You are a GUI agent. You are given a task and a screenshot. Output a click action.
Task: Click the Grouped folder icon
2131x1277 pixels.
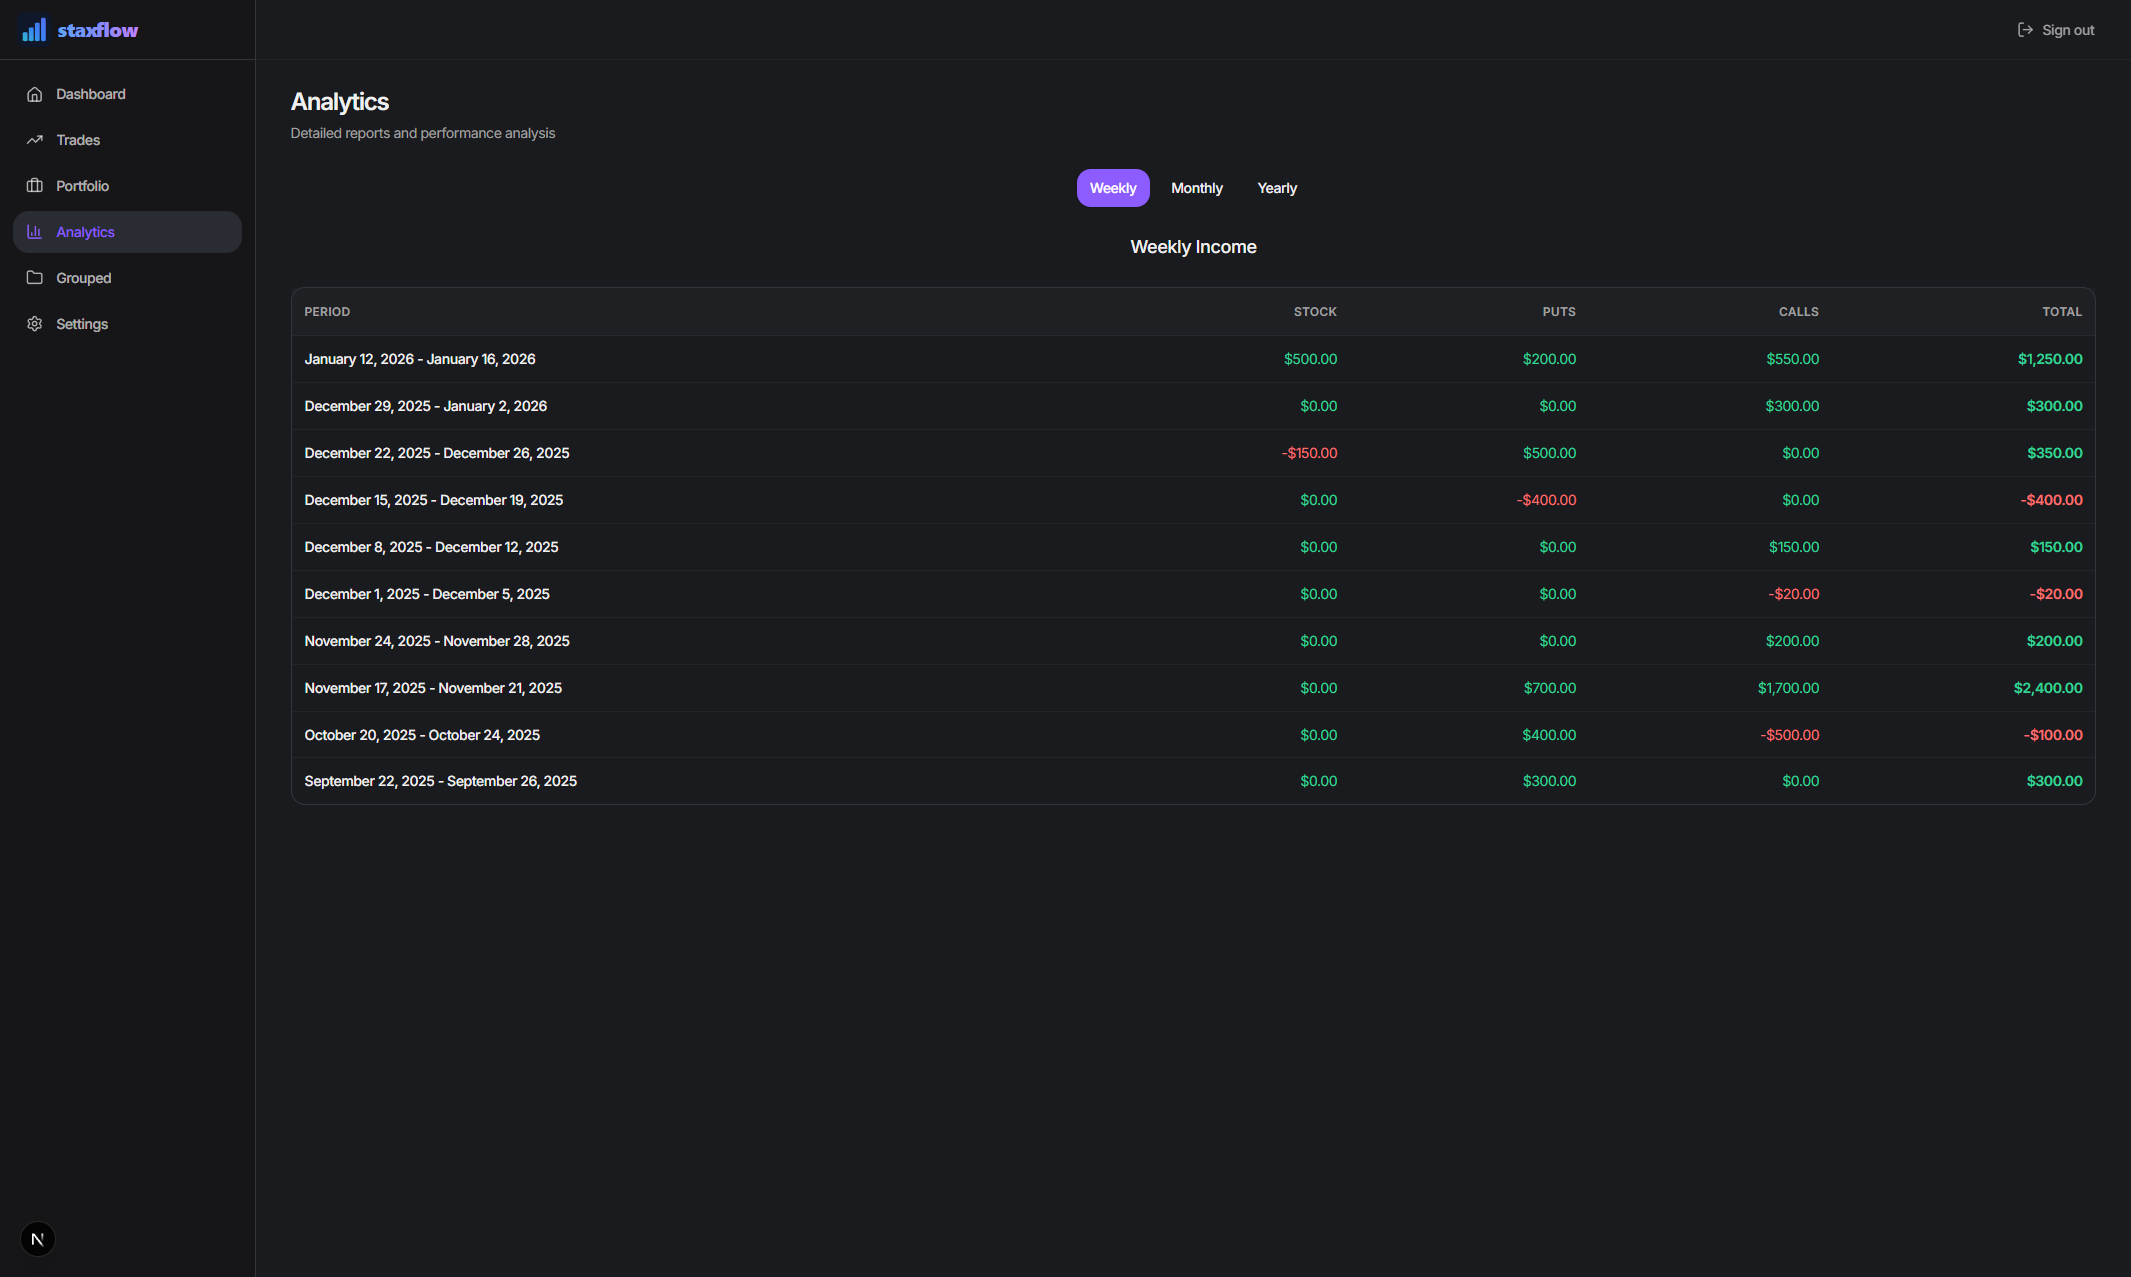35,278
